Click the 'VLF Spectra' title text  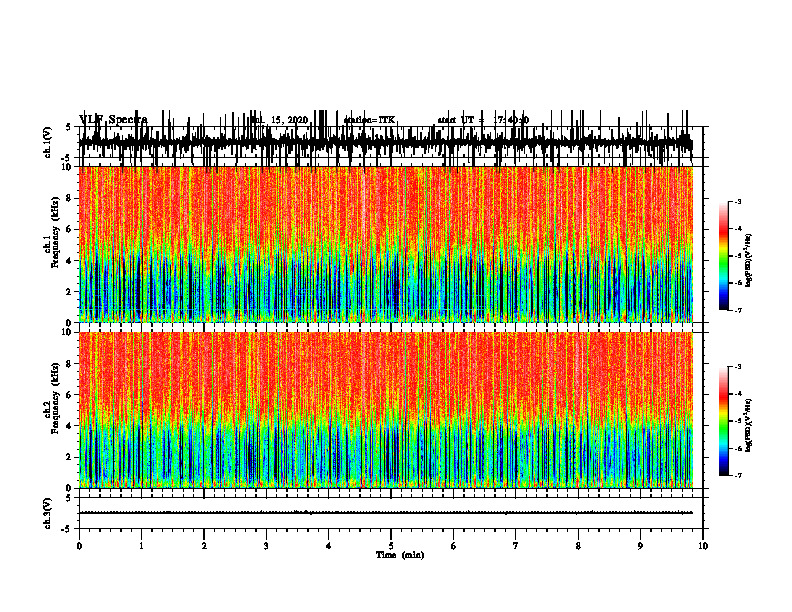tap(113, 120)
